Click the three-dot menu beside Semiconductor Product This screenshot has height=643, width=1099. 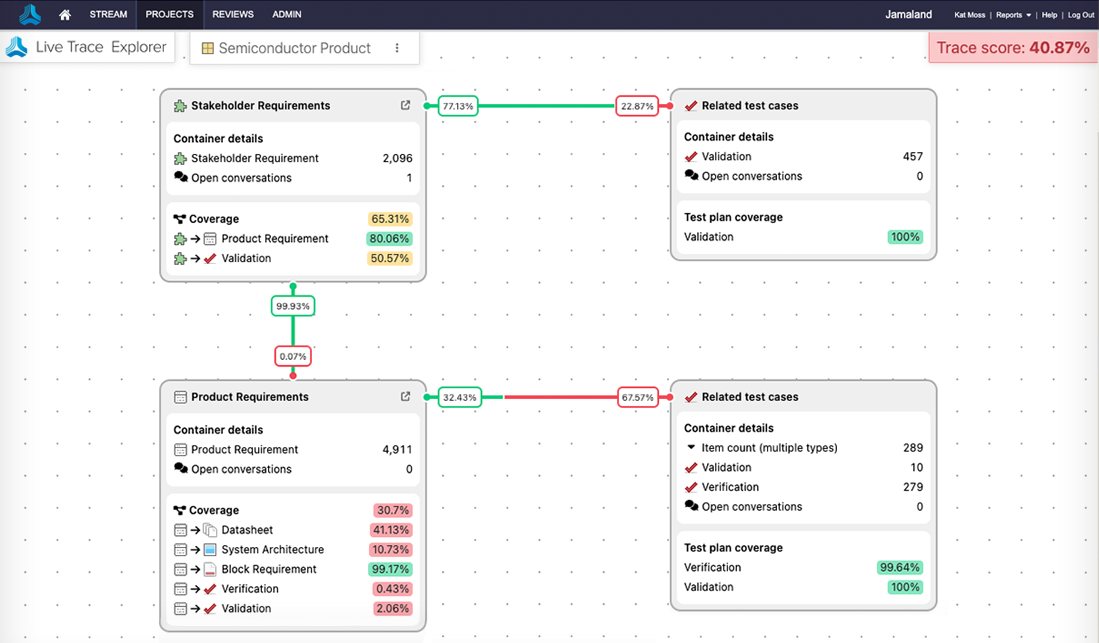pos(397,48)
